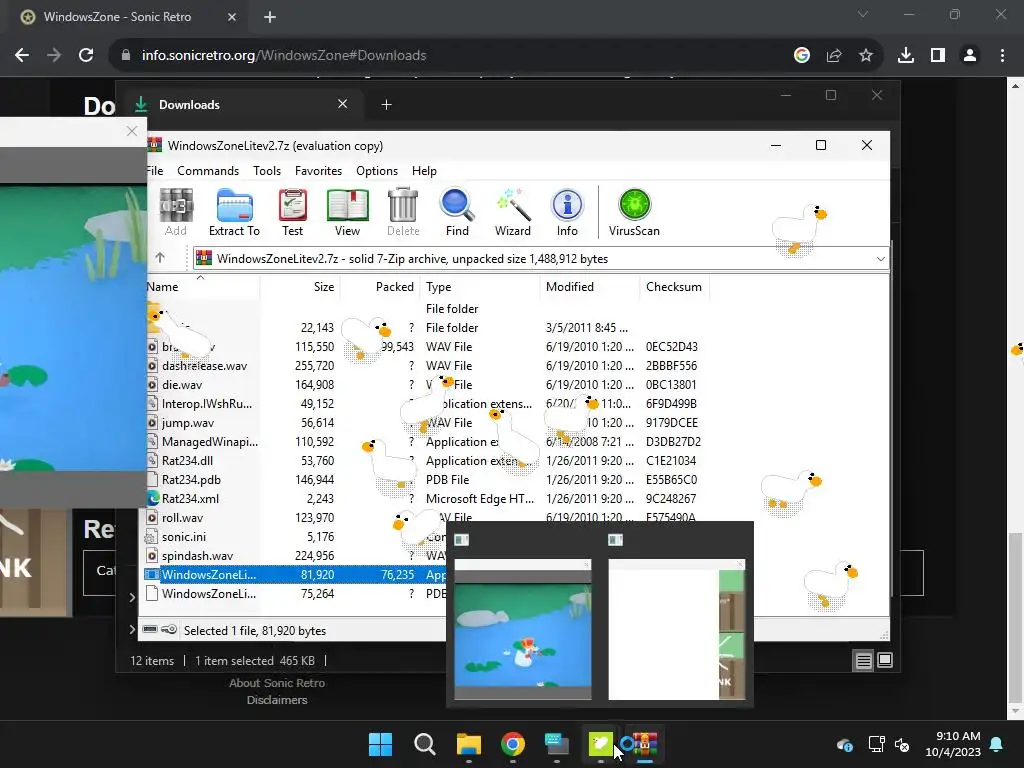Sort file list by Name column
This screenshot has height=768, width=1024.
point(203,287)
